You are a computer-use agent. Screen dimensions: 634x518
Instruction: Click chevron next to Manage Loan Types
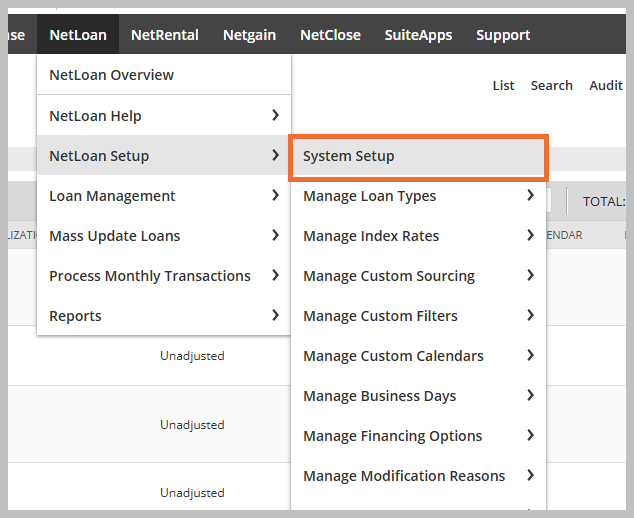pyautogui.click(x=530, y=195)
